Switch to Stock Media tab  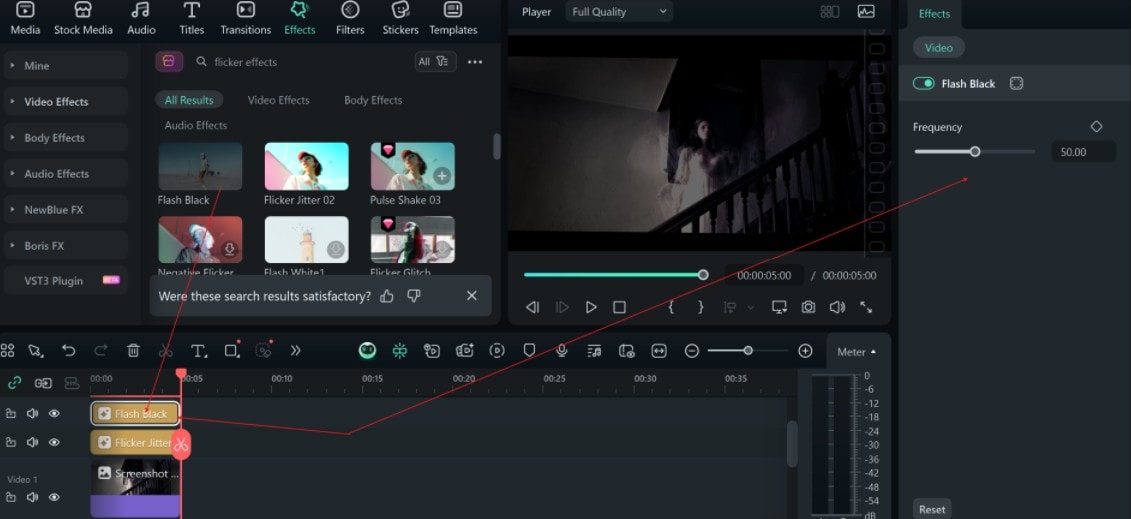[83, 19]
